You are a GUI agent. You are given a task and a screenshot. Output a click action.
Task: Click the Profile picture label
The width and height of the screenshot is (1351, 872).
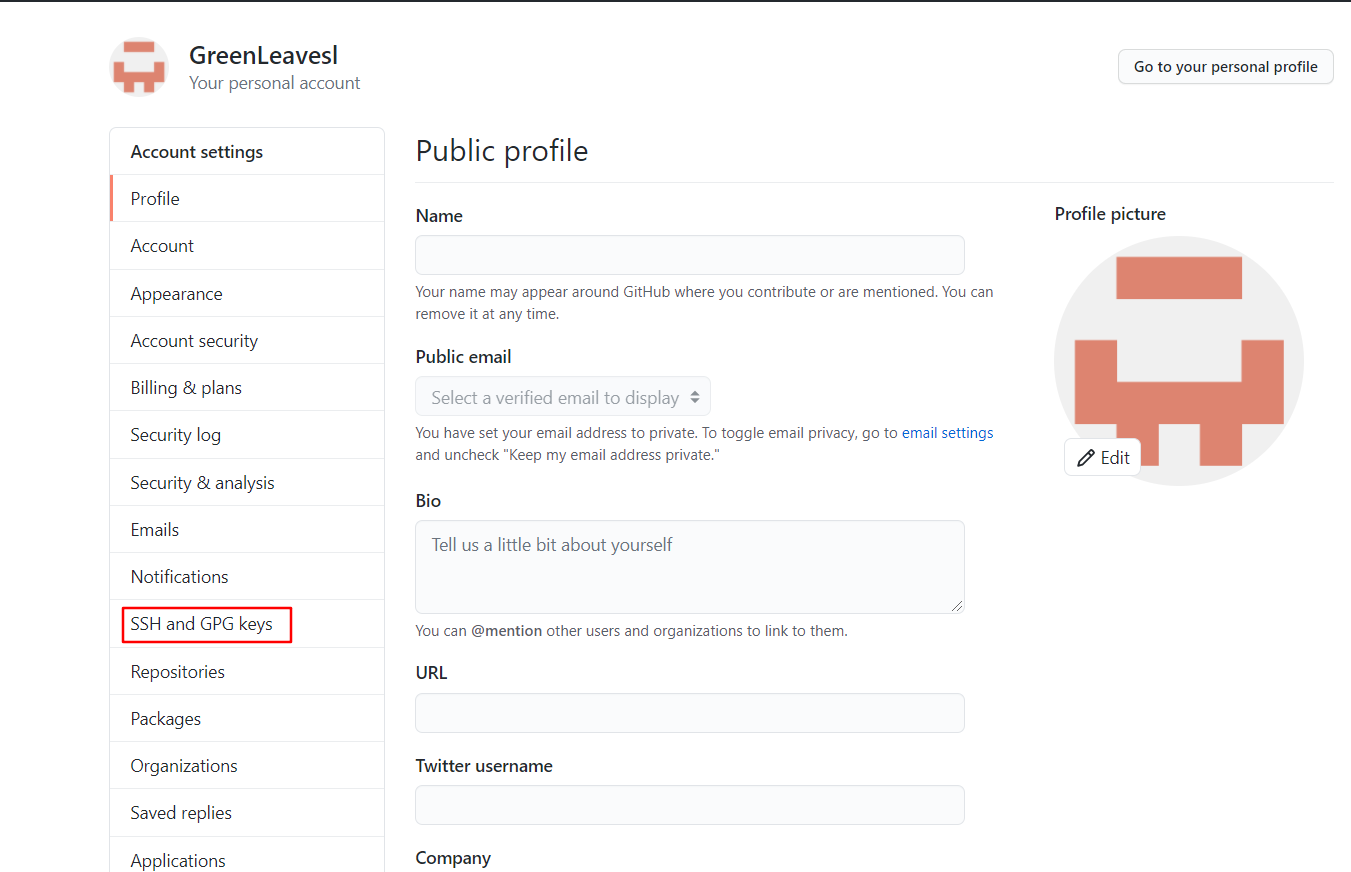point(1110,214)
